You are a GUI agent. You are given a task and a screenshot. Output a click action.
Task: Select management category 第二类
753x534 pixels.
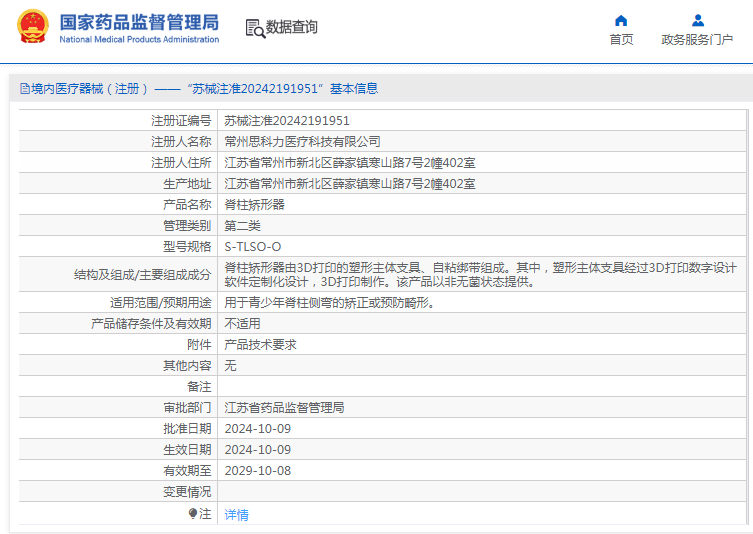coord(242,226)
